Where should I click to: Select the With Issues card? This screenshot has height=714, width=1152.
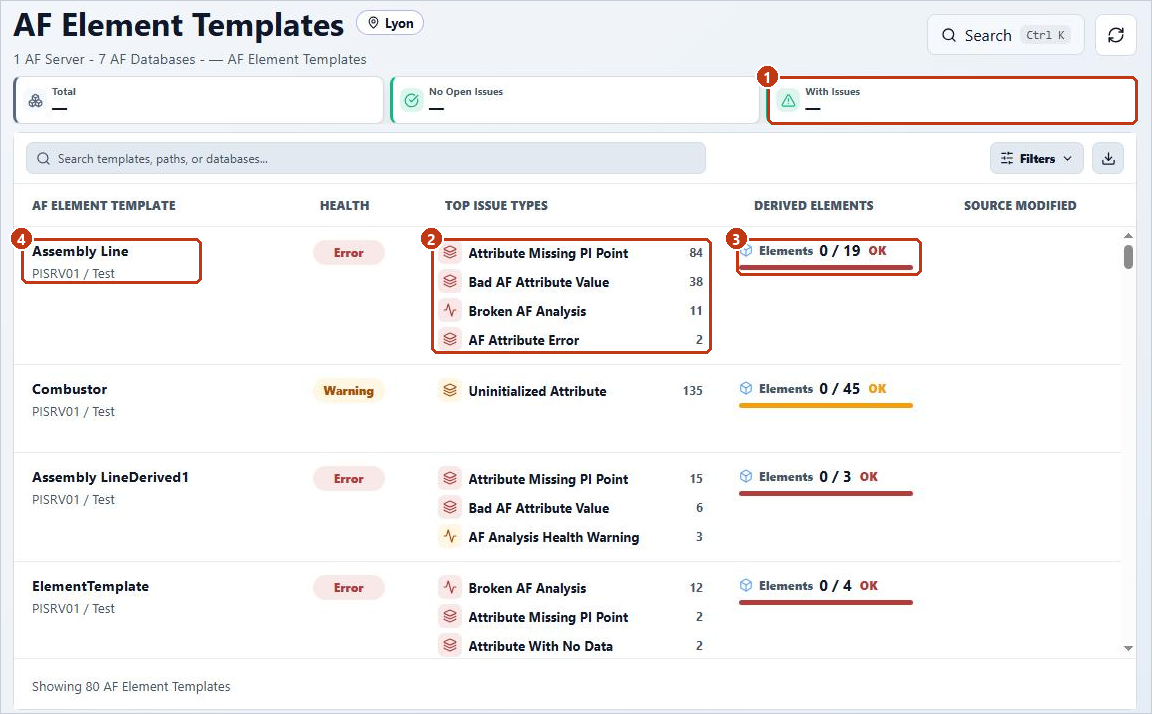[952, 101]
